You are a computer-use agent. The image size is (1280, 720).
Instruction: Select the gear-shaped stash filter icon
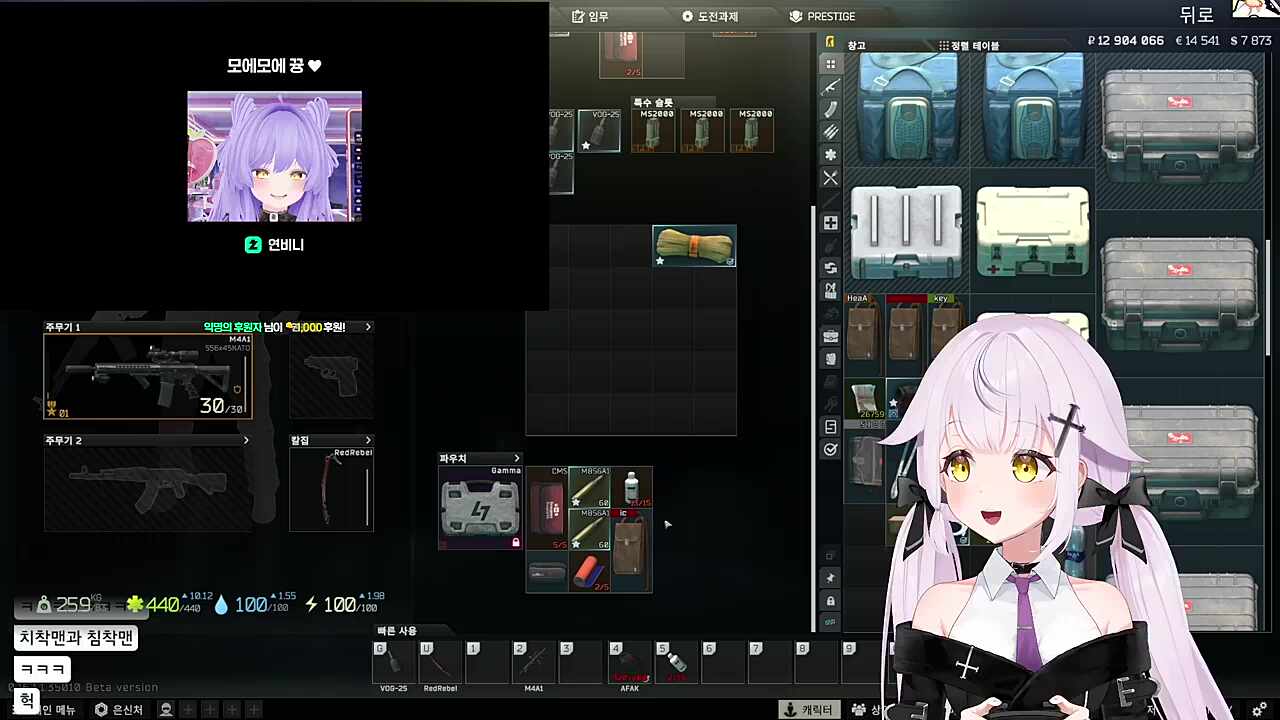[830, 155]
